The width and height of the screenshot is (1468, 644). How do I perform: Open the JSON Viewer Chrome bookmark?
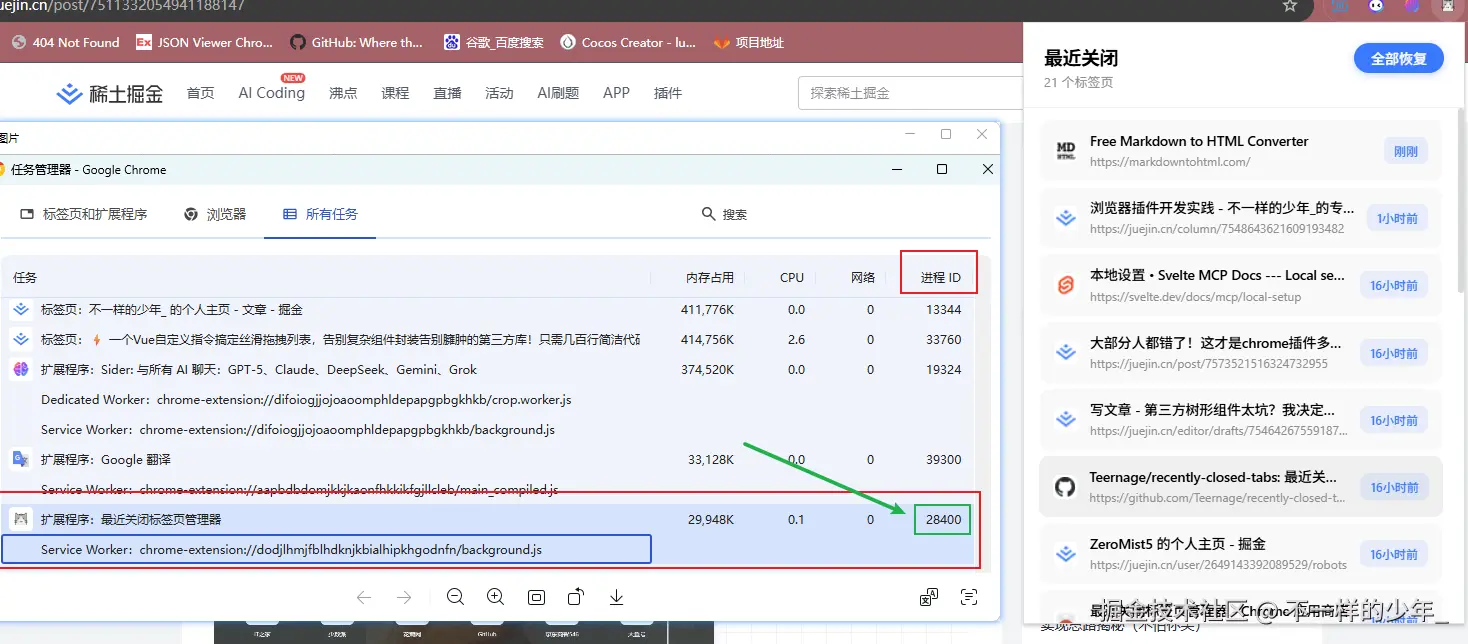pyautogui.click(x=204, y=42)
